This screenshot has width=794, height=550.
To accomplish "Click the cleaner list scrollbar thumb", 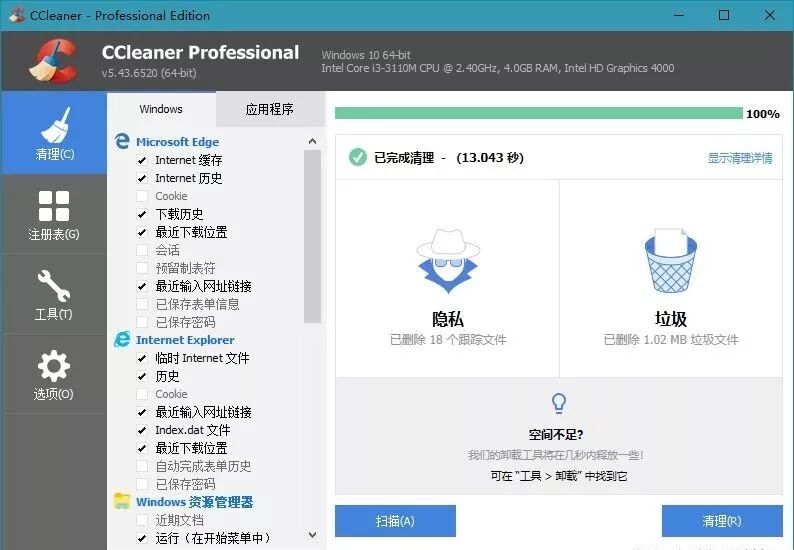I will coord(312,236).
